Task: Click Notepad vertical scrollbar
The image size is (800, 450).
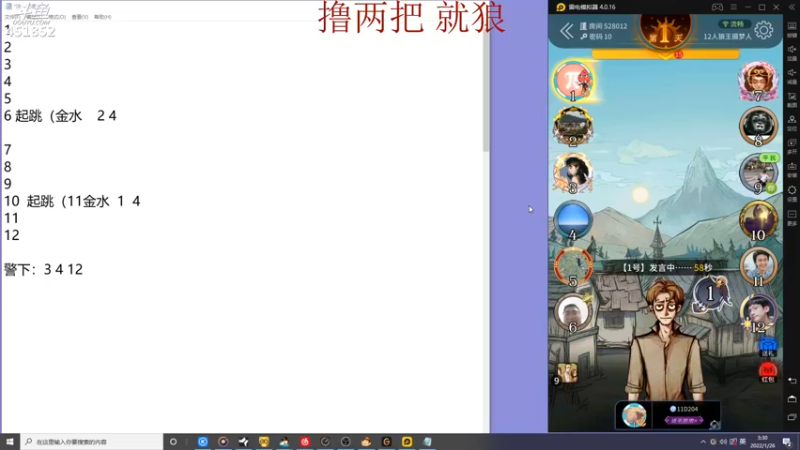Action: tap(486, 87)
